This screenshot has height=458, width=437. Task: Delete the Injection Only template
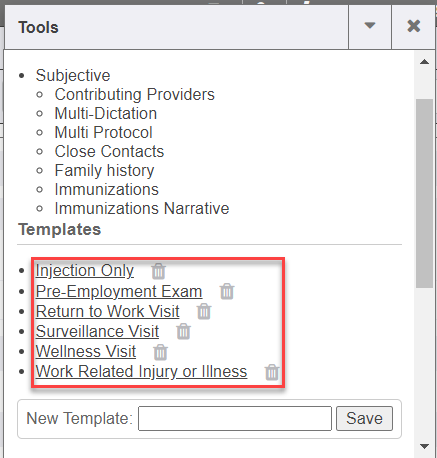(158, 271)
